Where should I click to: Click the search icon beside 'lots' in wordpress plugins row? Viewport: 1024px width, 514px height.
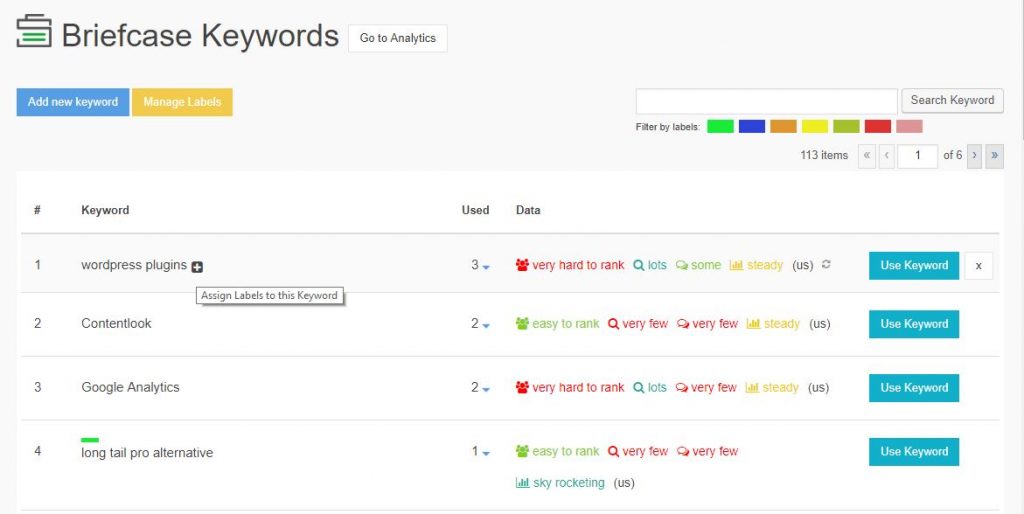pos(639,265)
